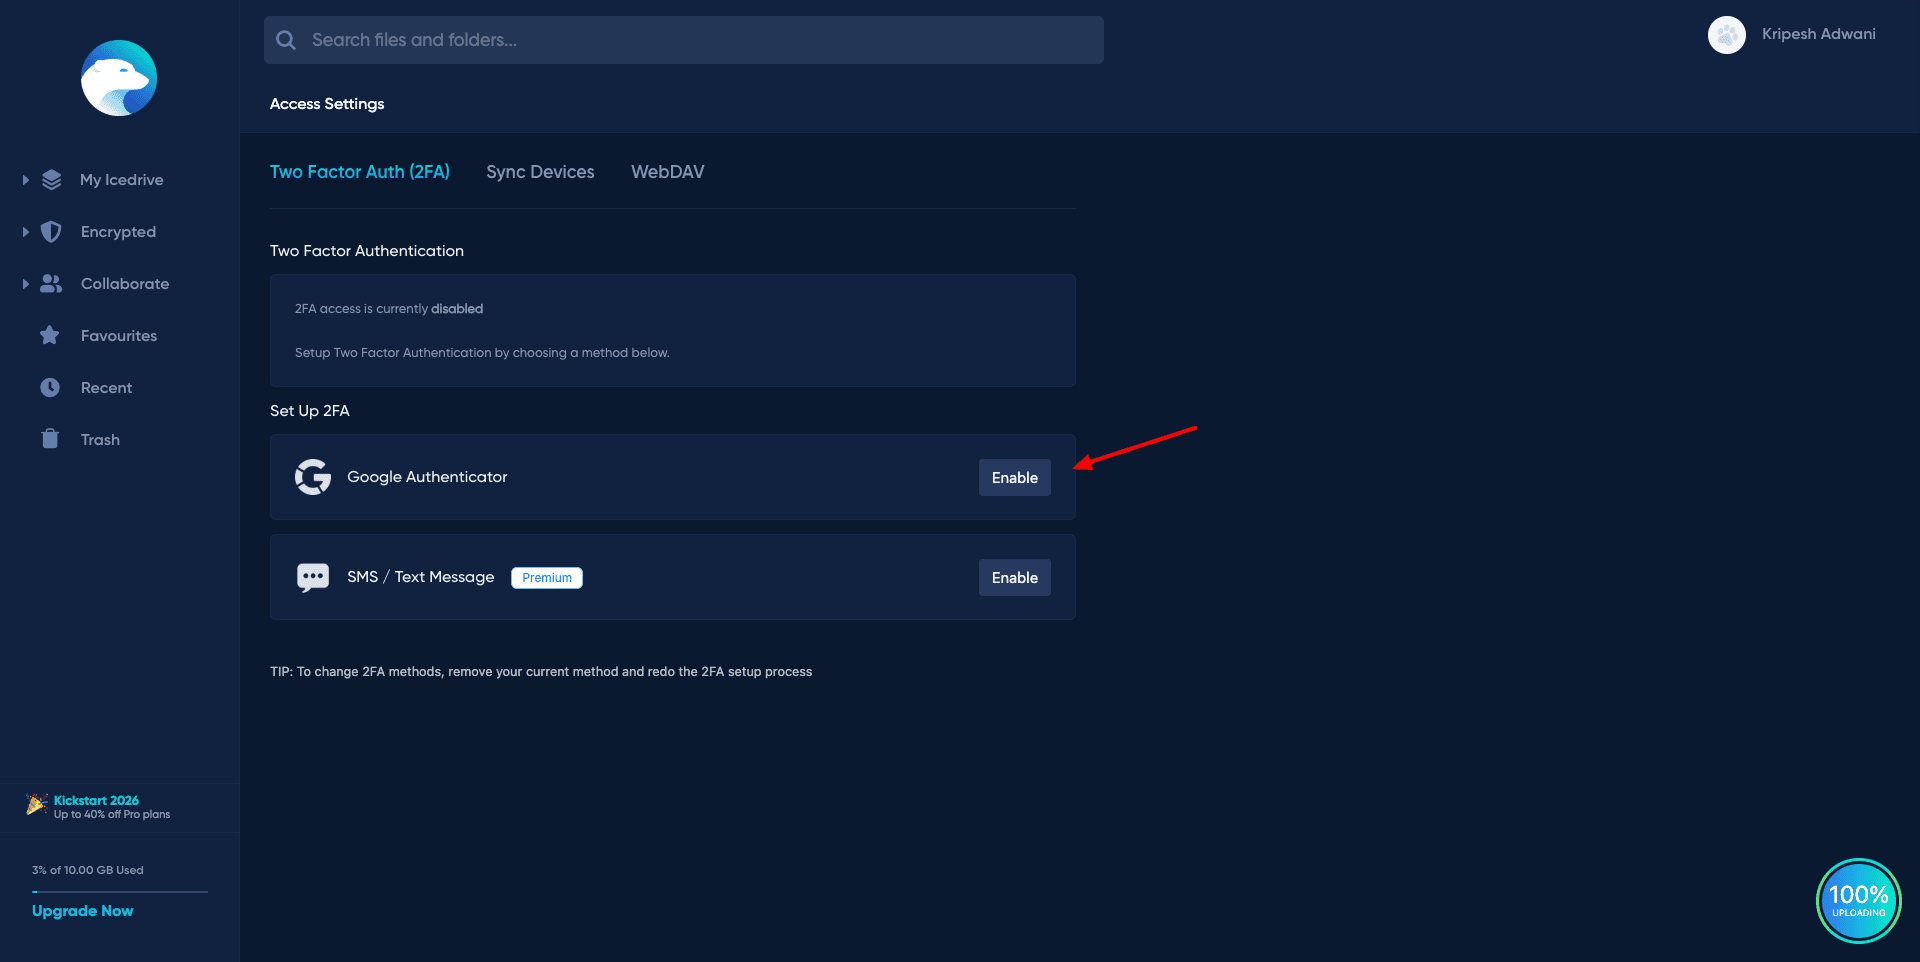Expand the Collaborate section arrow
This screenshot has height=962, width=1920.
(25, 284)
